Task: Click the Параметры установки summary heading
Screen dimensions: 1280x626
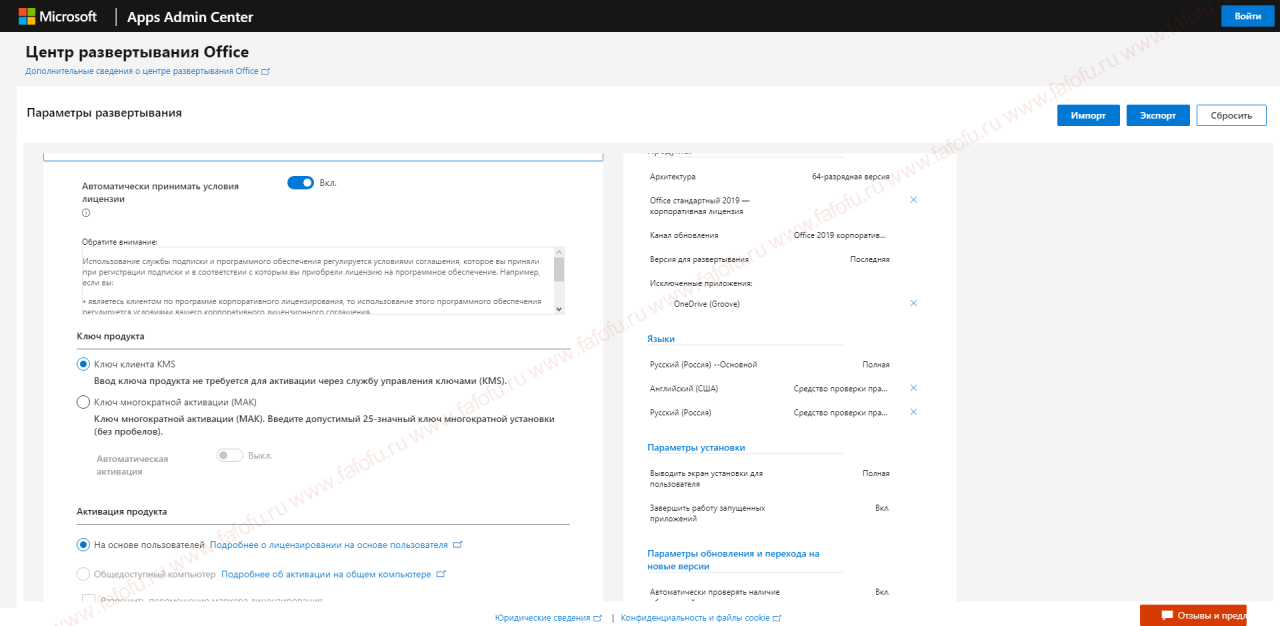Action: coord(696,447)
